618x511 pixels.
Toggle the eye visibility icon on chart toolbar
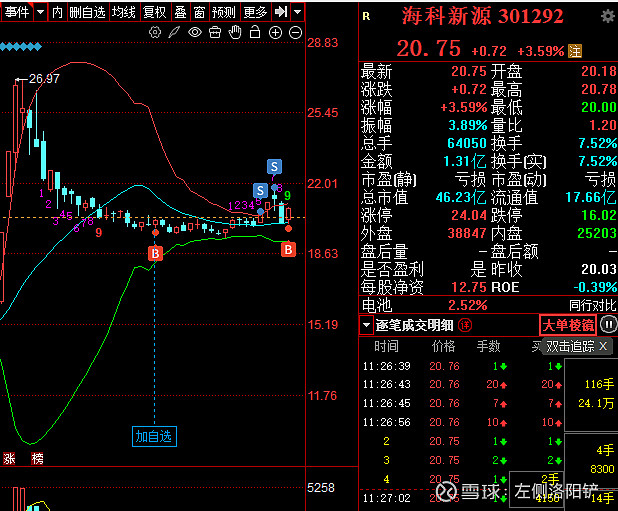coord(195,32)
